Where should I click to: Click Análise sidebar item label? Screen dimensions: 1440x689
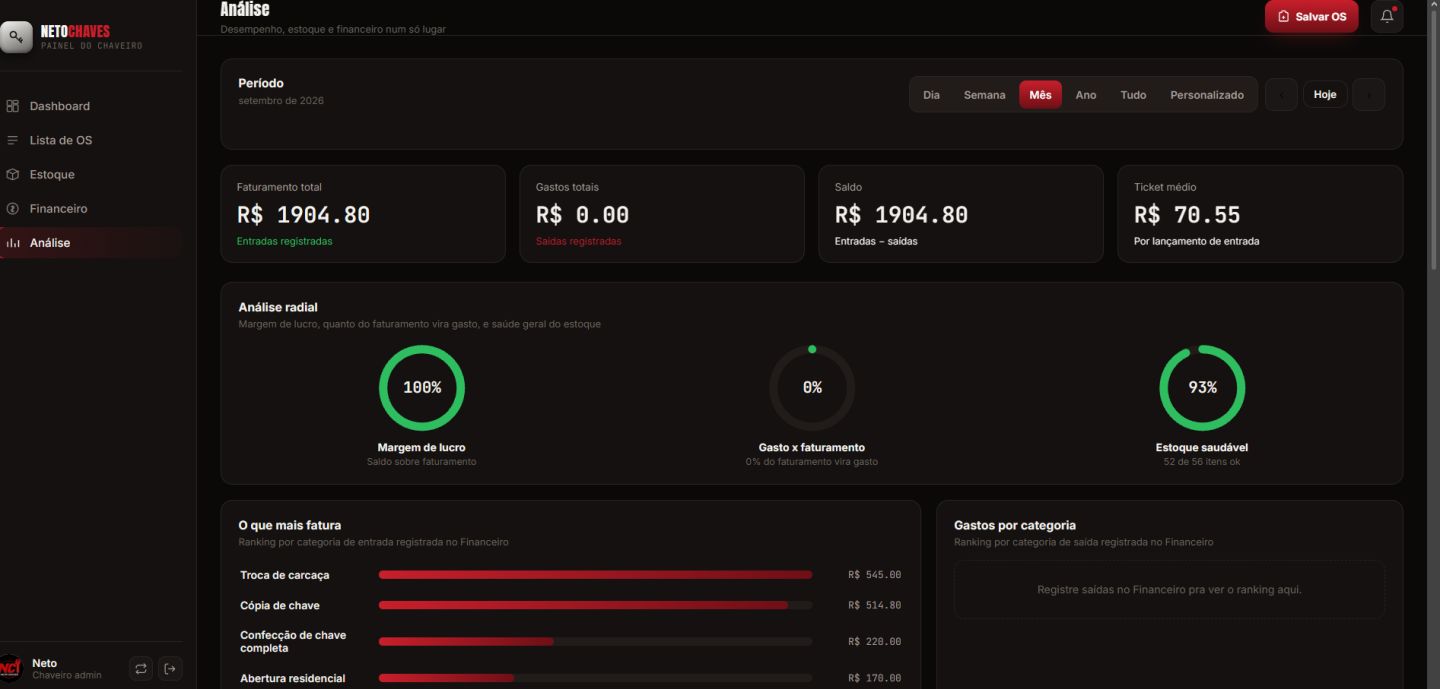[x=50, y=243]
